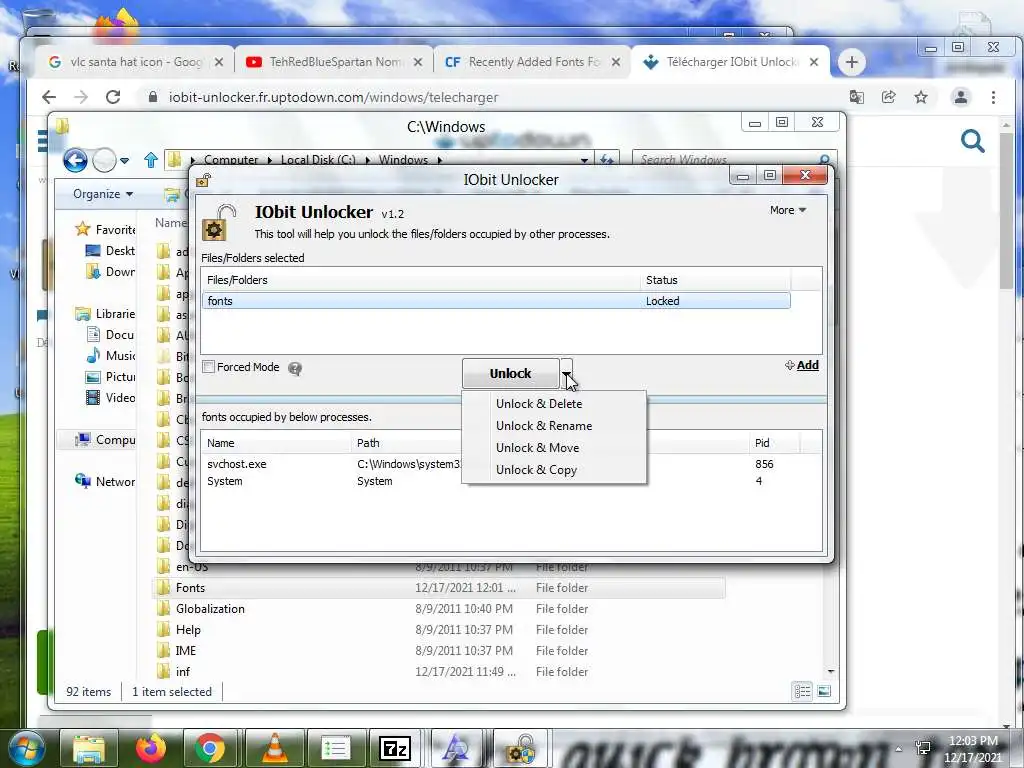Open Windows Explorer from the taskbar
Screen dimensions: 1024x768
click(89, 748)
